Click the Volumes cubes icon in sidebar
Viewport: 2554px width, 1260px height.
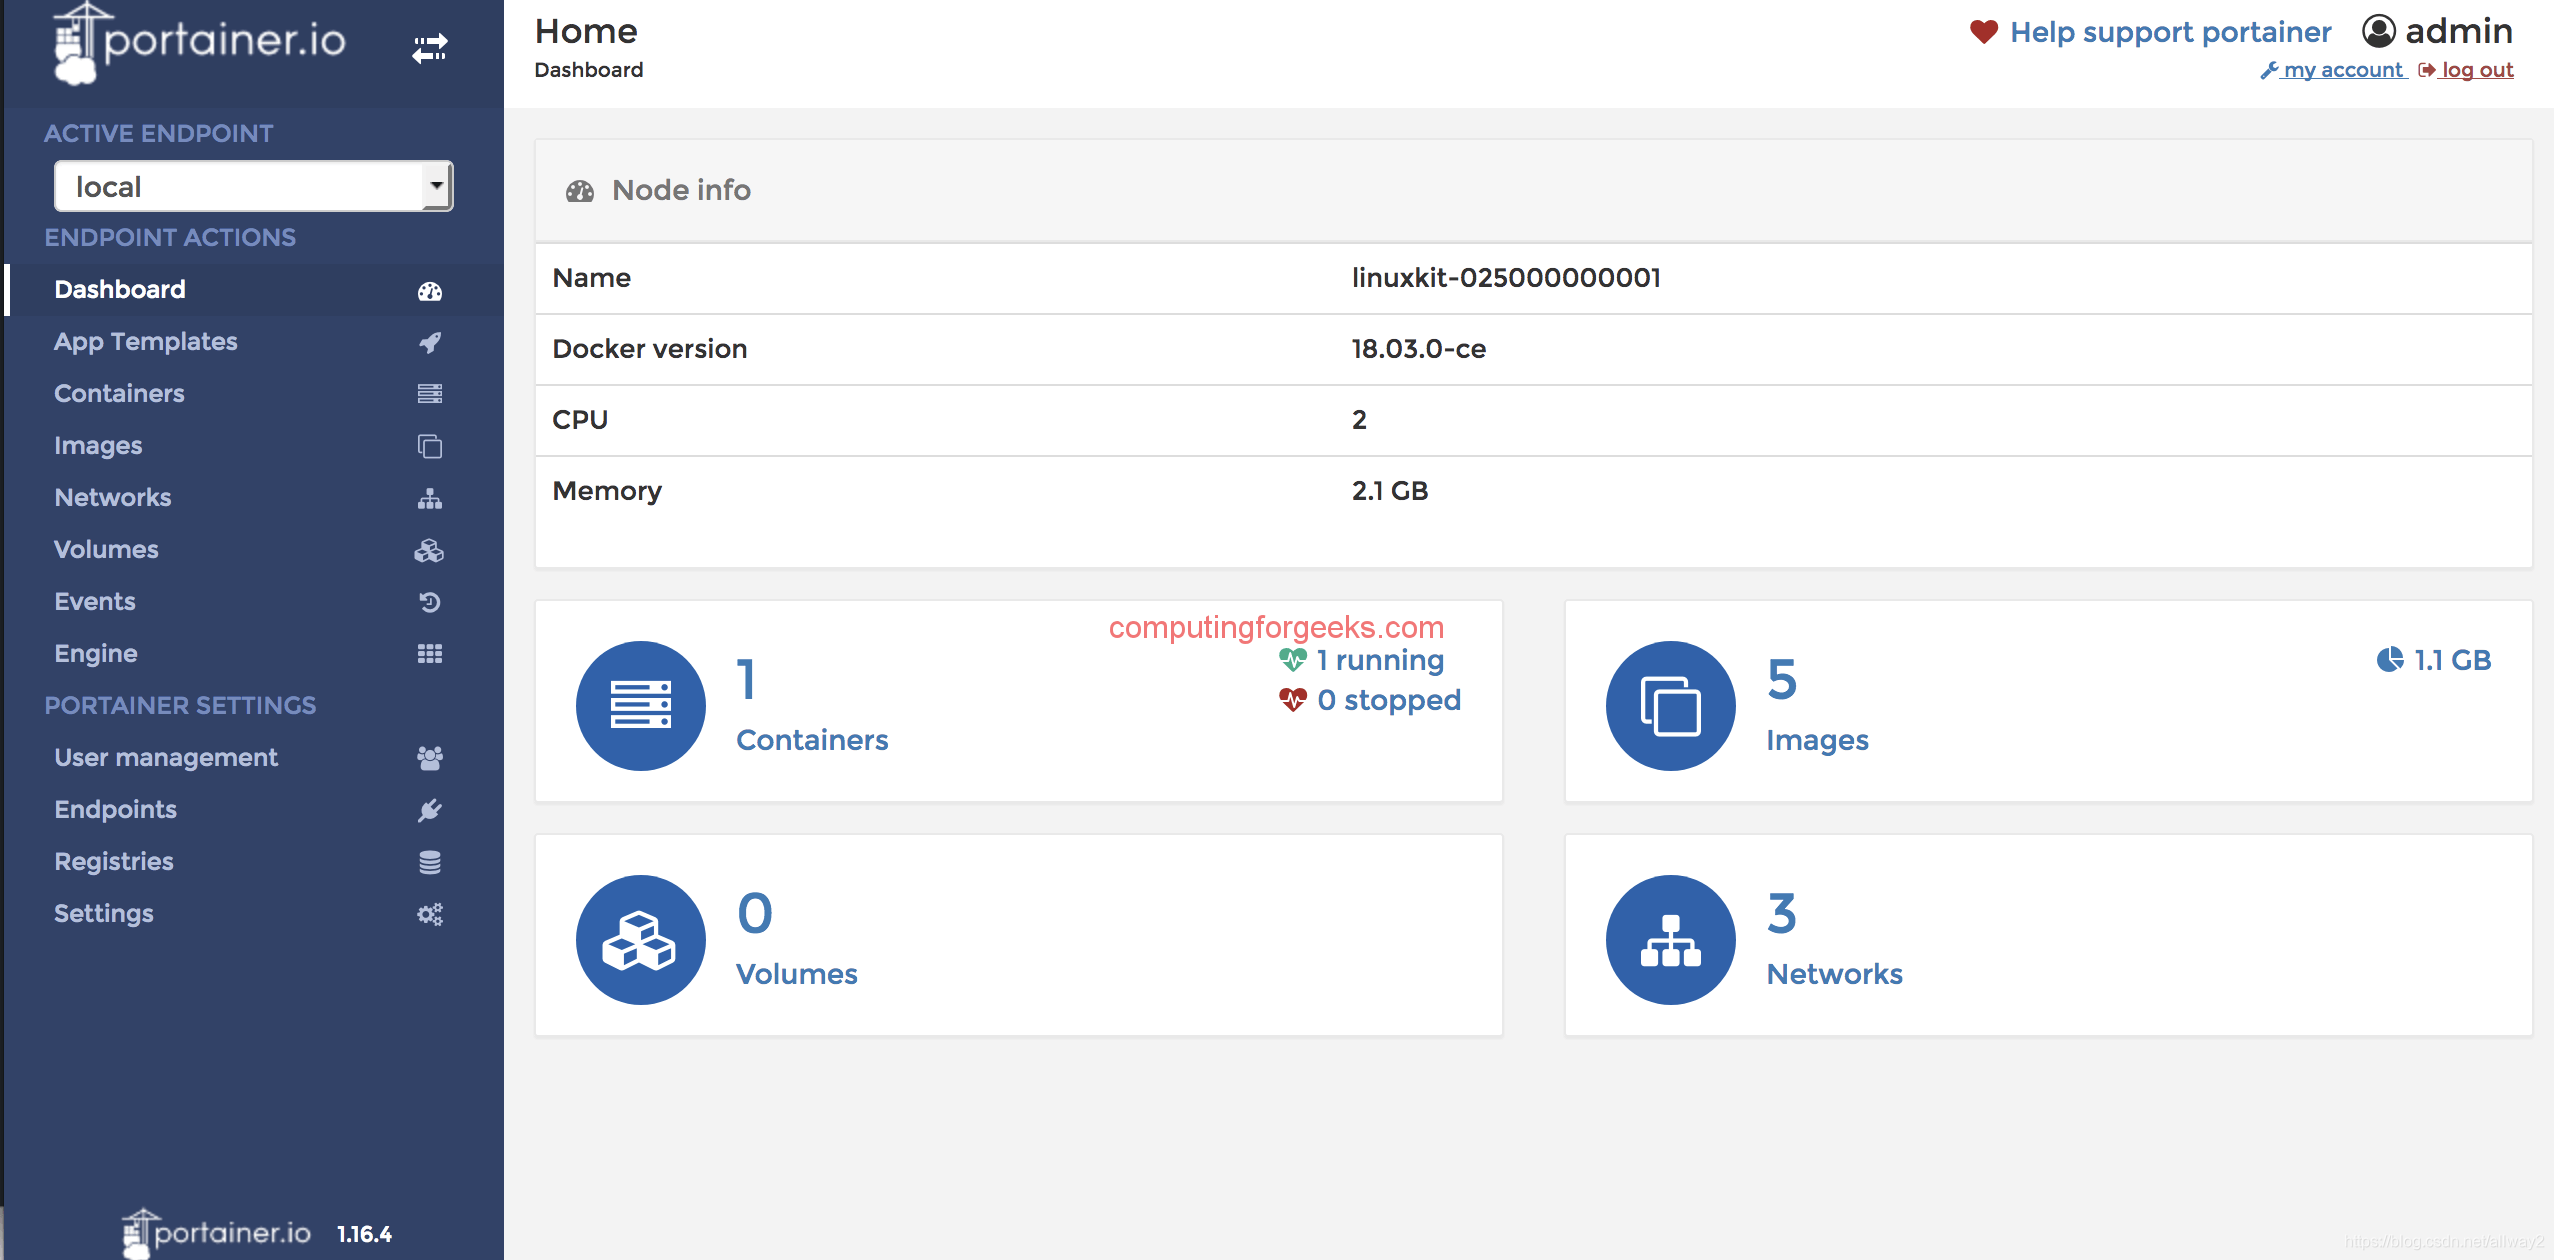pos(430,550)
